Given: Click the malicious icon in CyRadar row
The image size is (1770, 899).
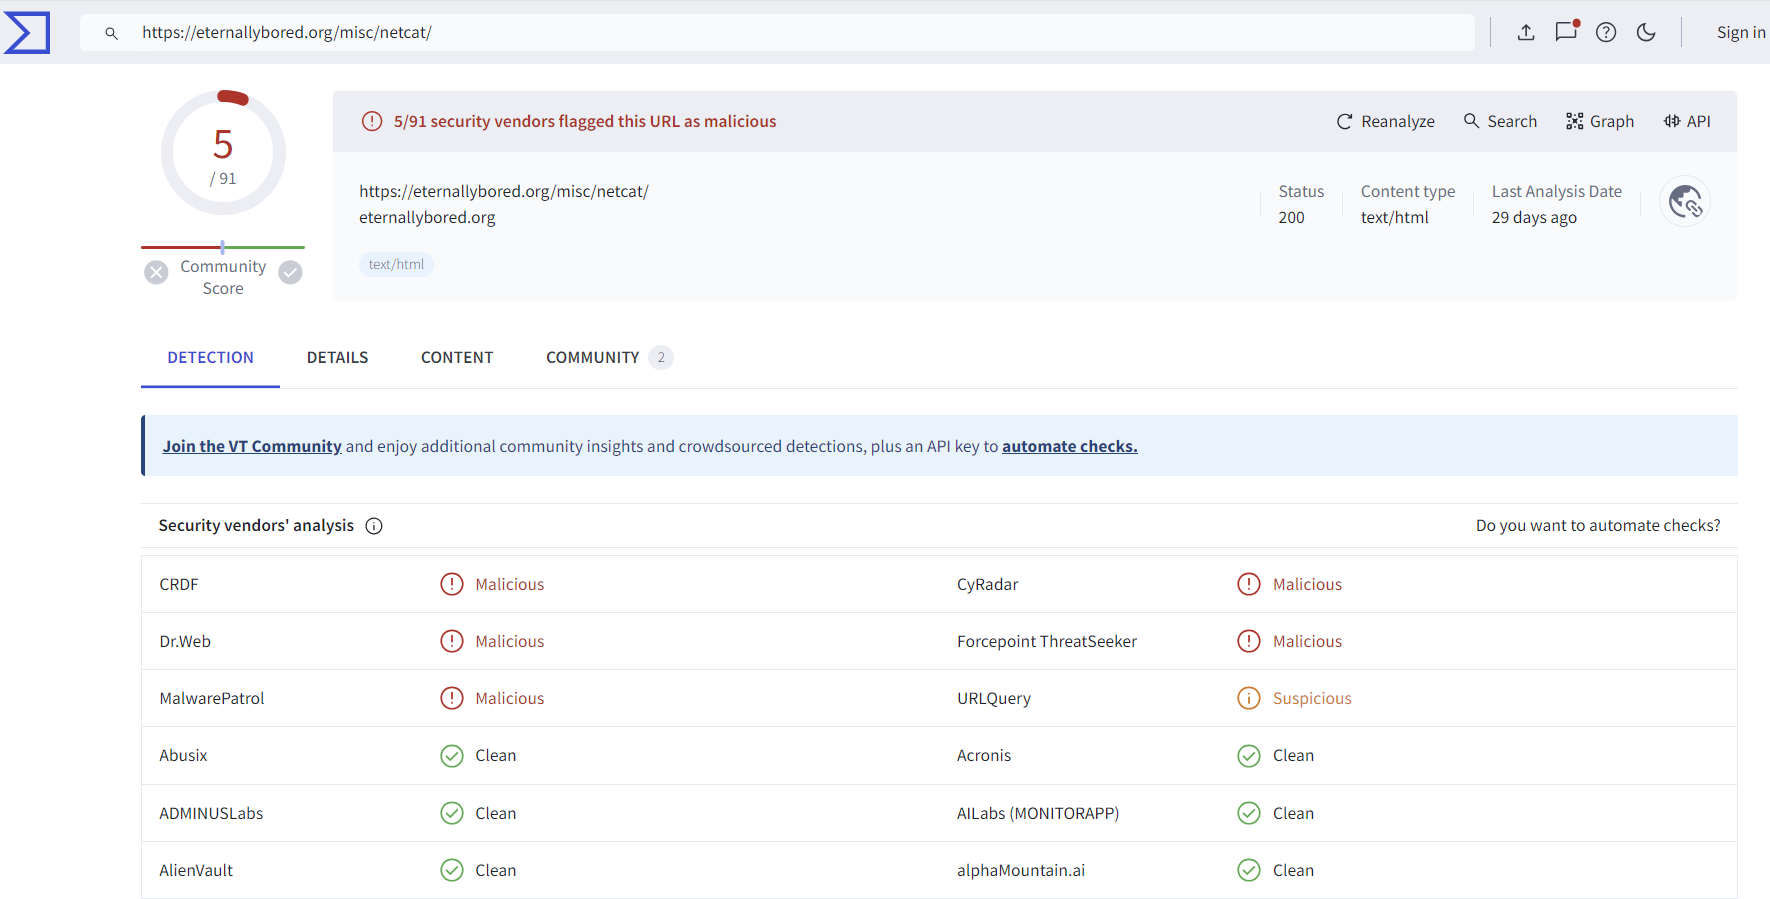Looking at the screenshot, I should click(x=1249, y=584).
